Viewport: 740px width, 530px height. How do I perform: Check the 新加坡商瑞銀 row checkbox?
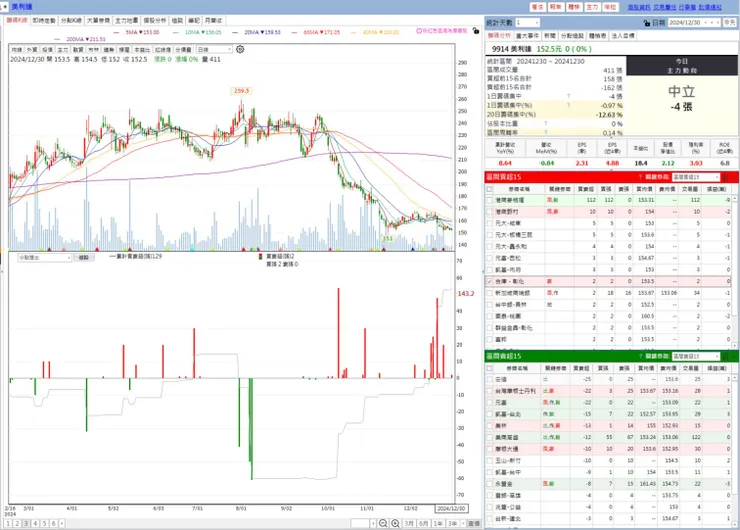(489, 293)
